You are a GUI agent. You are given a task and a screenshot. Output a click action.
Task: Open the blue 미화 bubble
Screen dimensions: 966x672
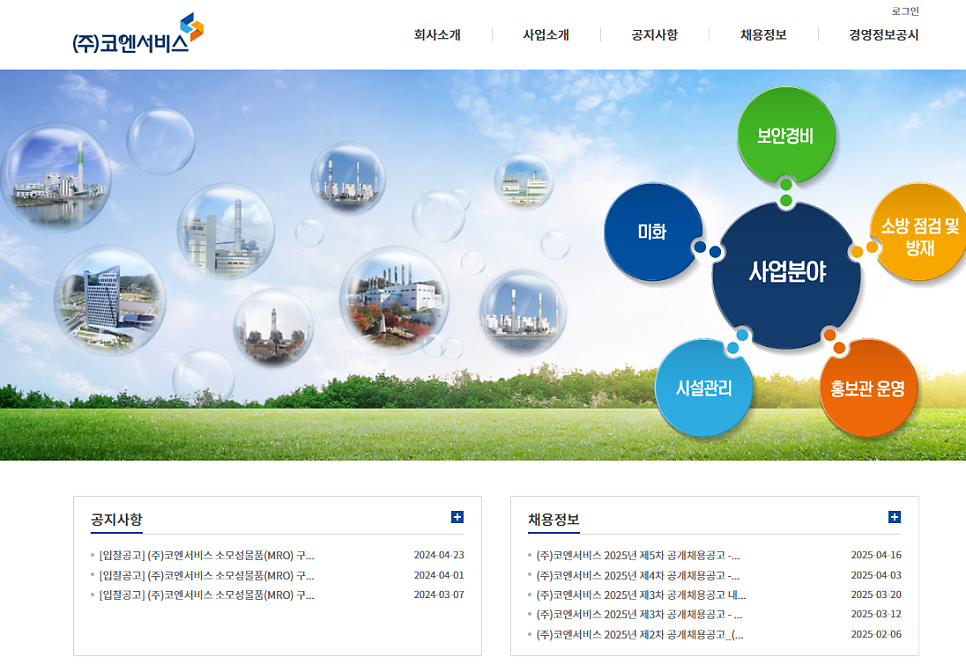[x=652, y=231]
